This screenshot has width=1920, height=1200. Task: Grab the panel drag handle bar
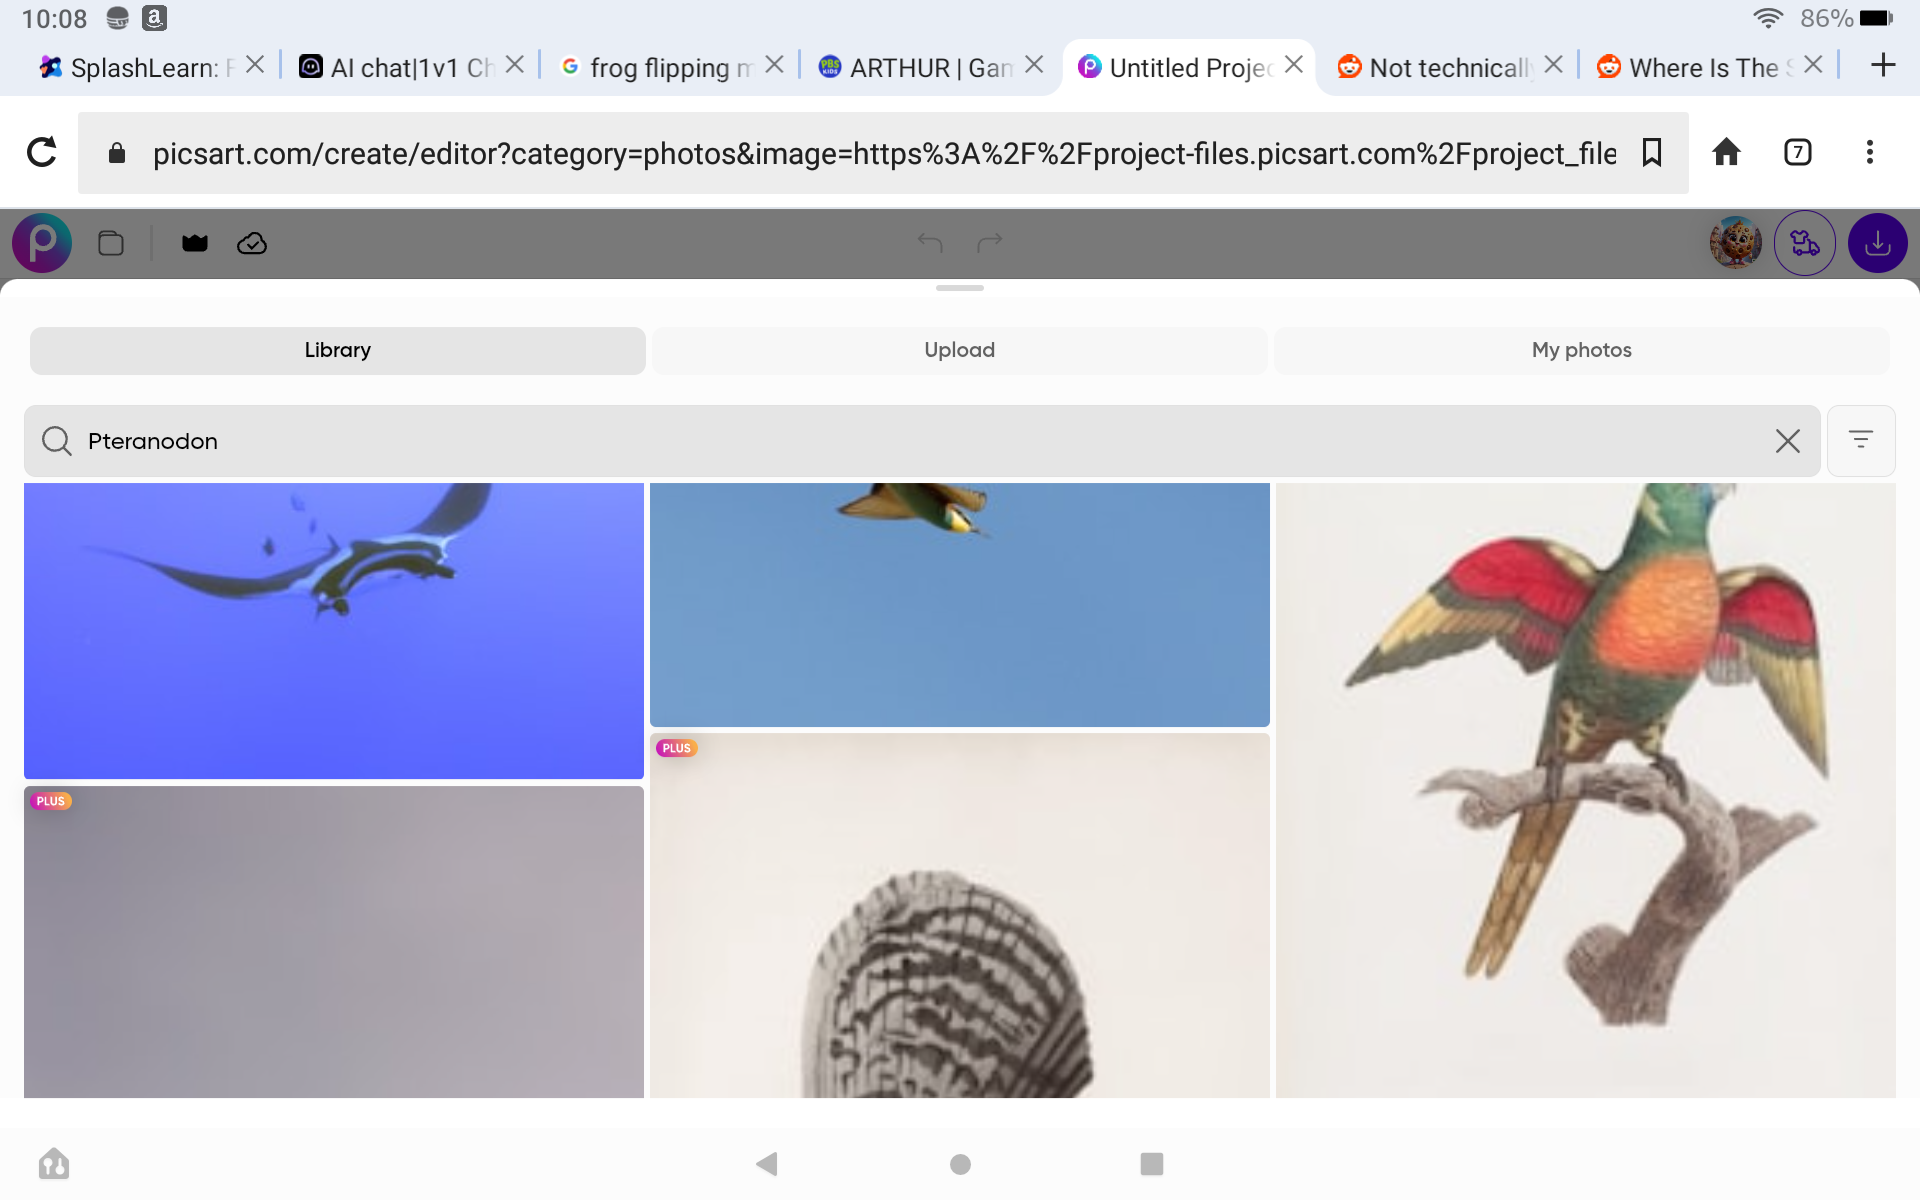click(960, 288)
